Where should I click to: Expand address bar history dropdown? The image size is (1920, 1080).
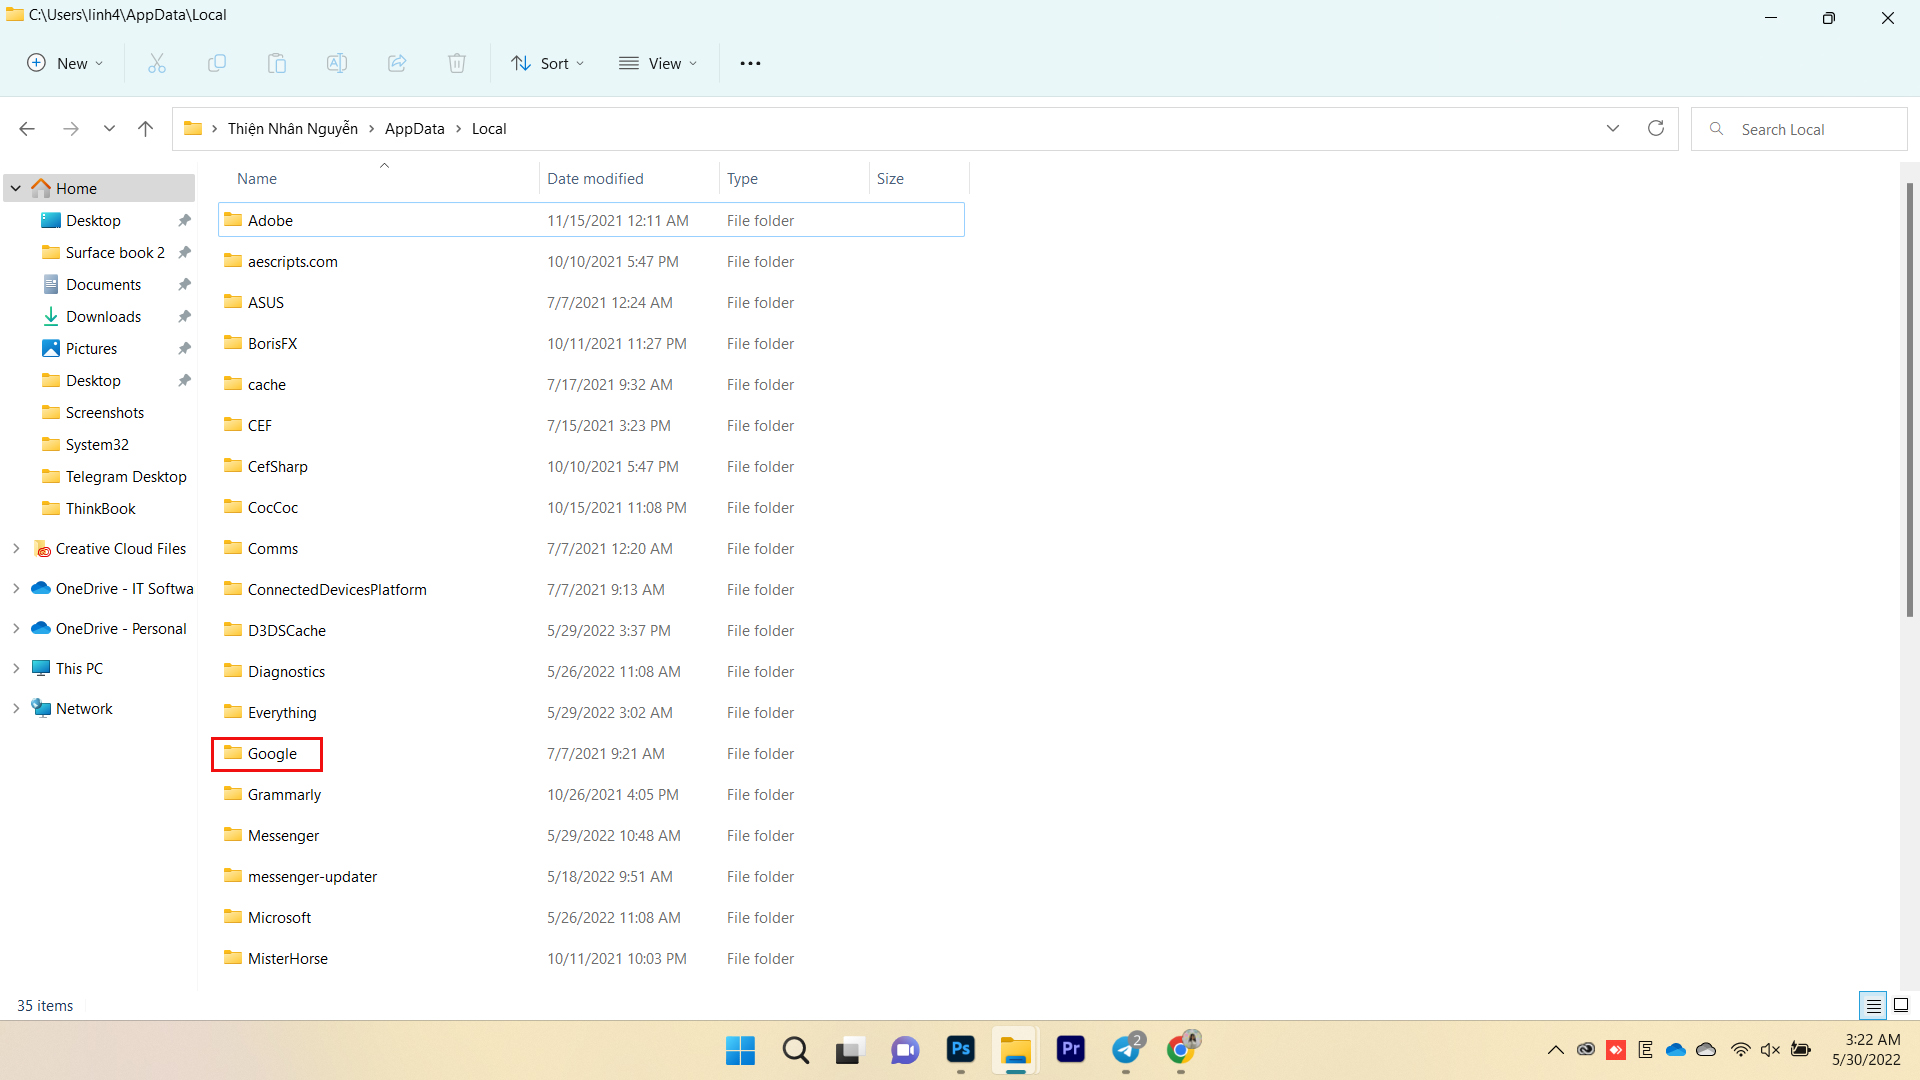click(x=1613, y=128)
